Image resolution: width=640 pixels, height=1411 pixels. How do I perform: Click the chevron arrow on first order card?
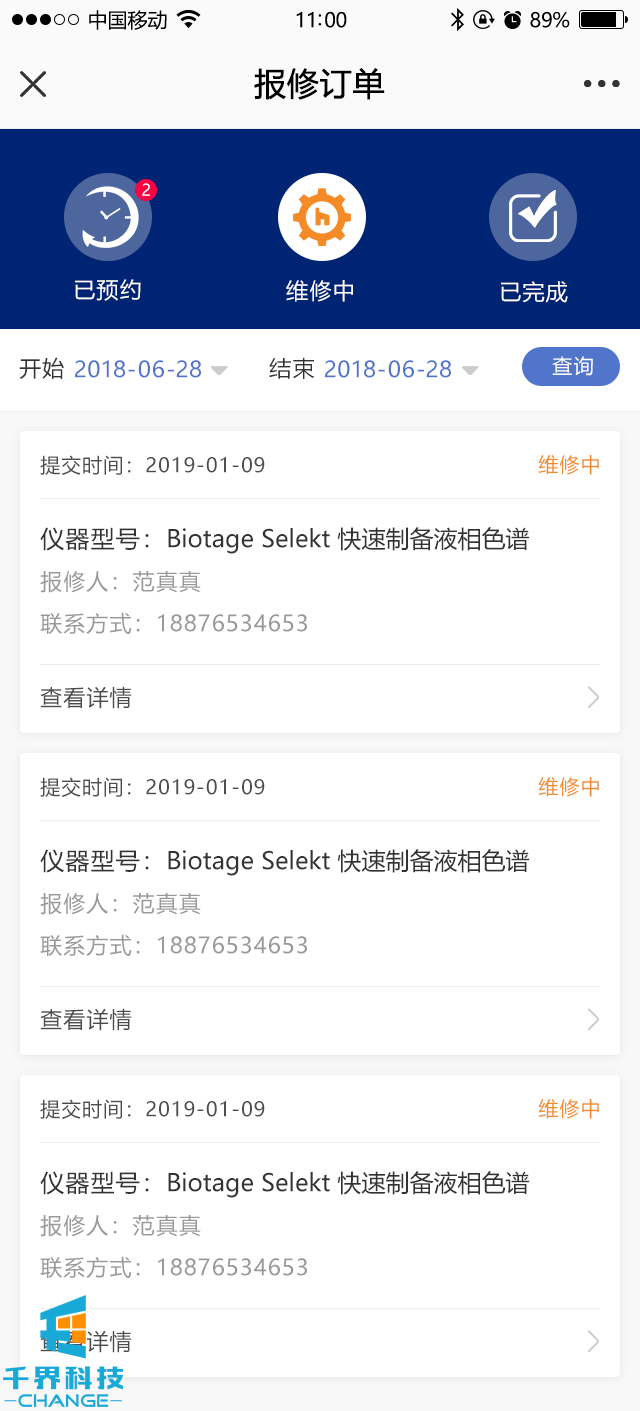pyautogui.click(x=593, y=698)
